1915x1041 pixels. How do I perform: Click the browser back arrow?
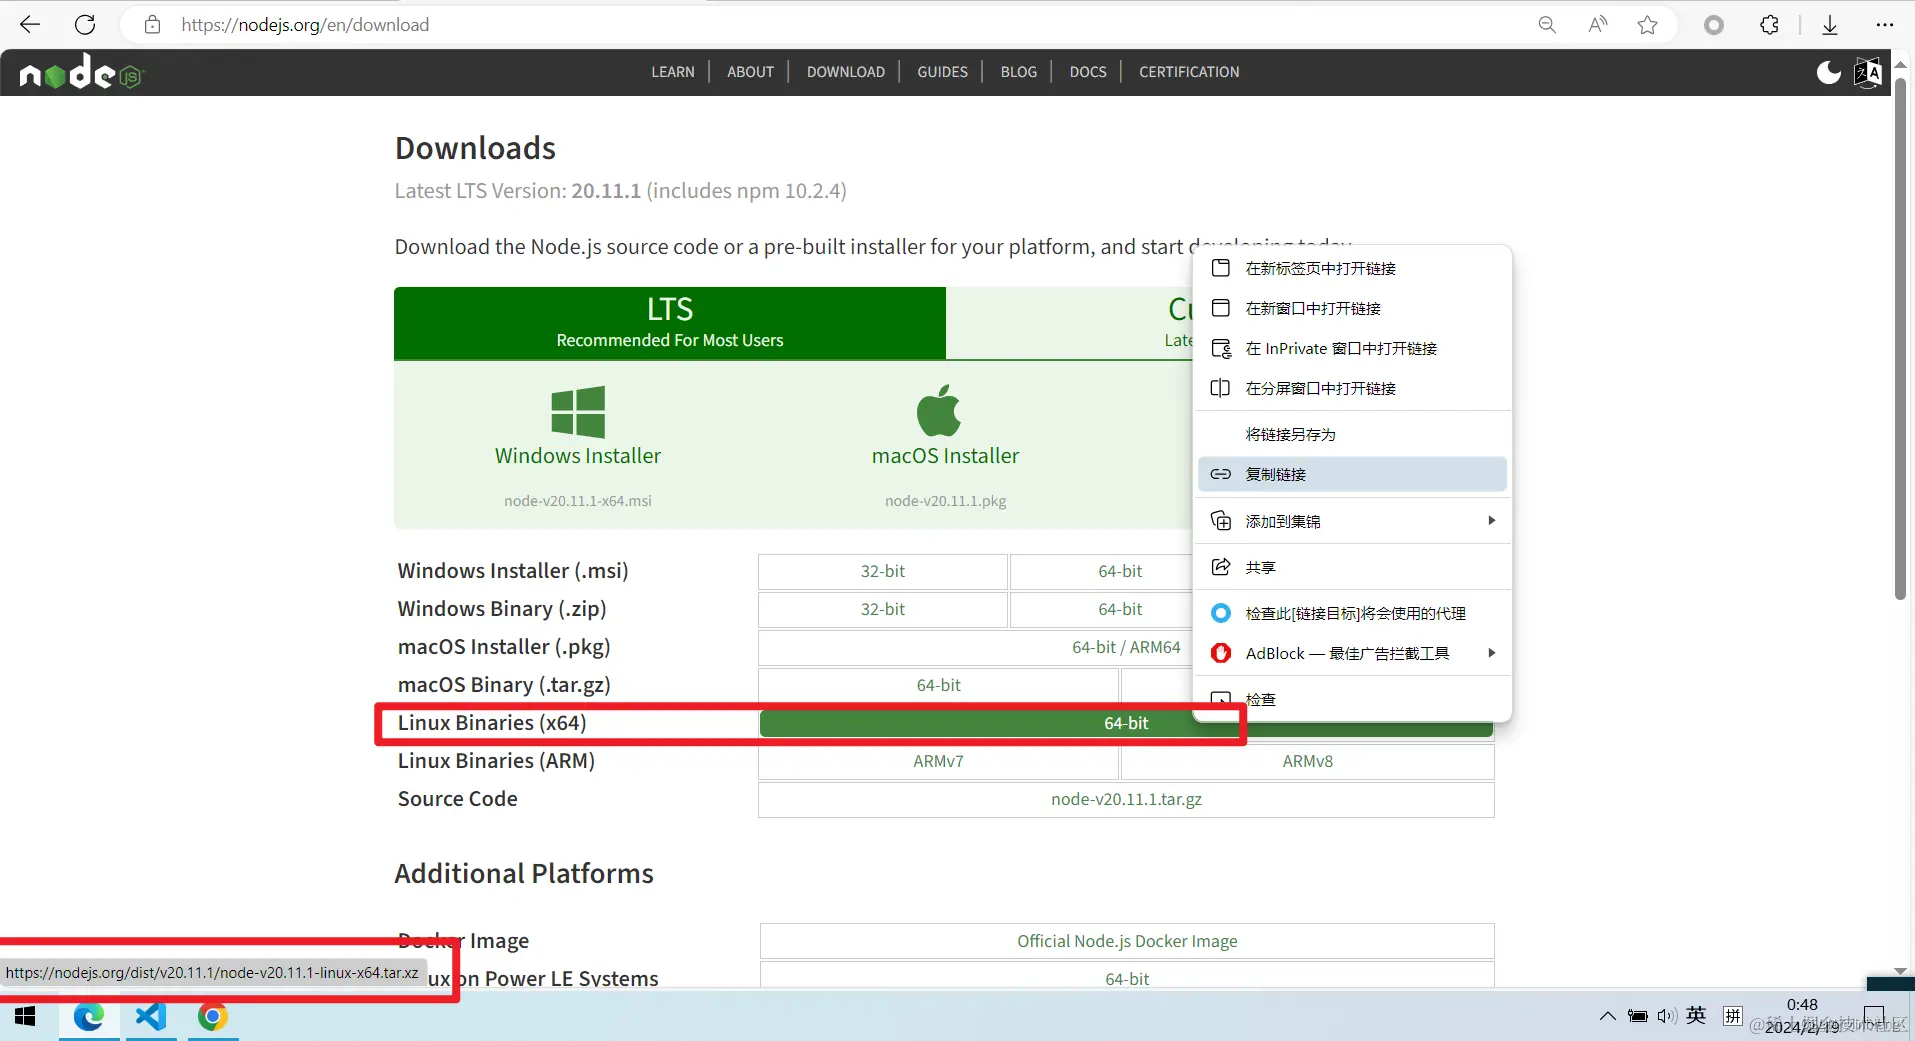coord(30,25)
